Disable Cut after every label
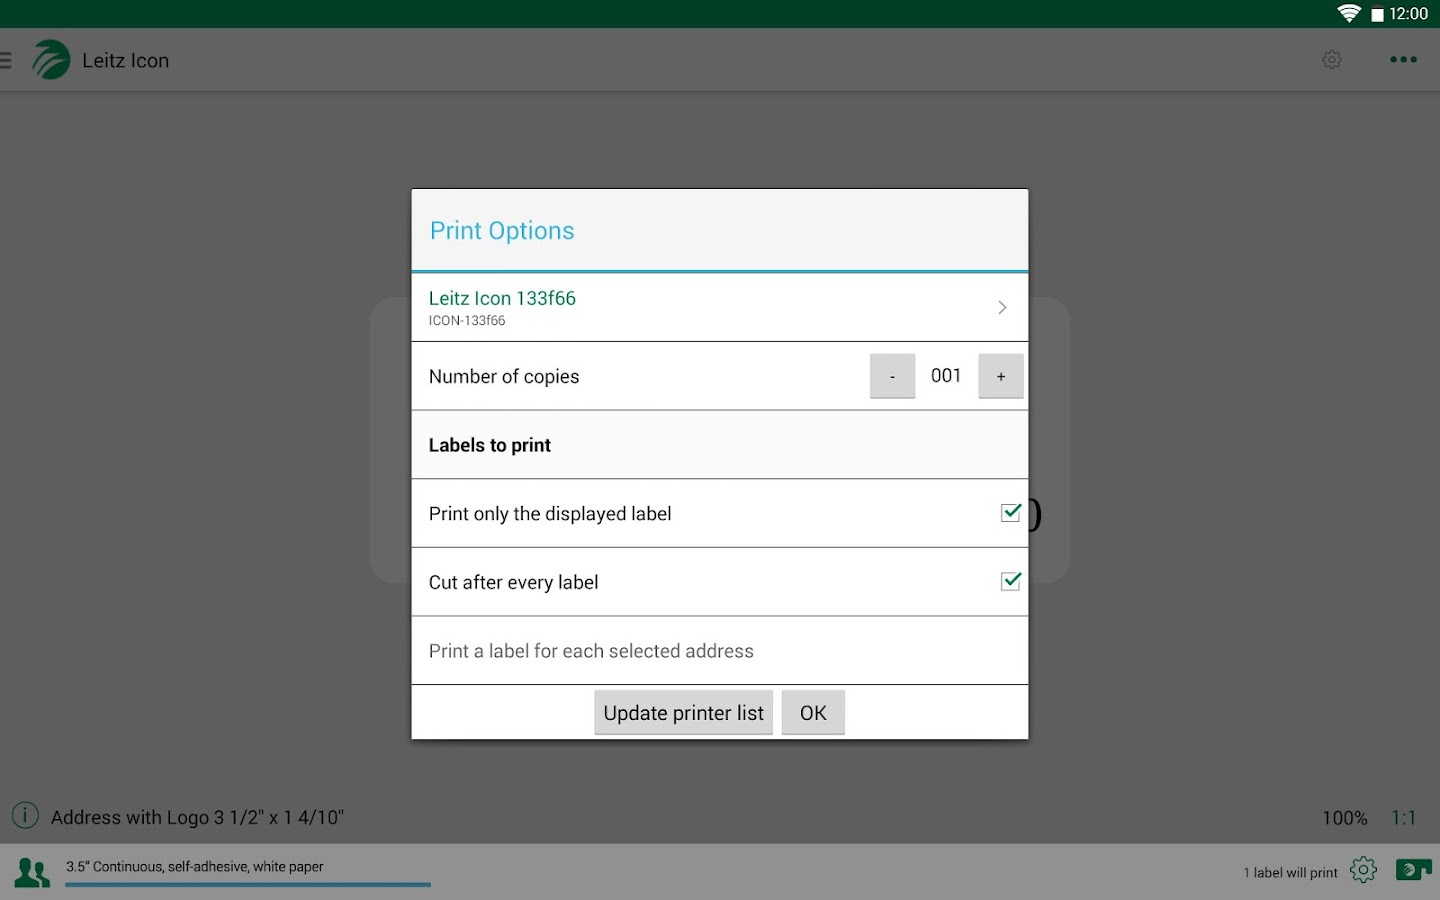The height and width of the screenshot is (900, 1440). 1010,580
